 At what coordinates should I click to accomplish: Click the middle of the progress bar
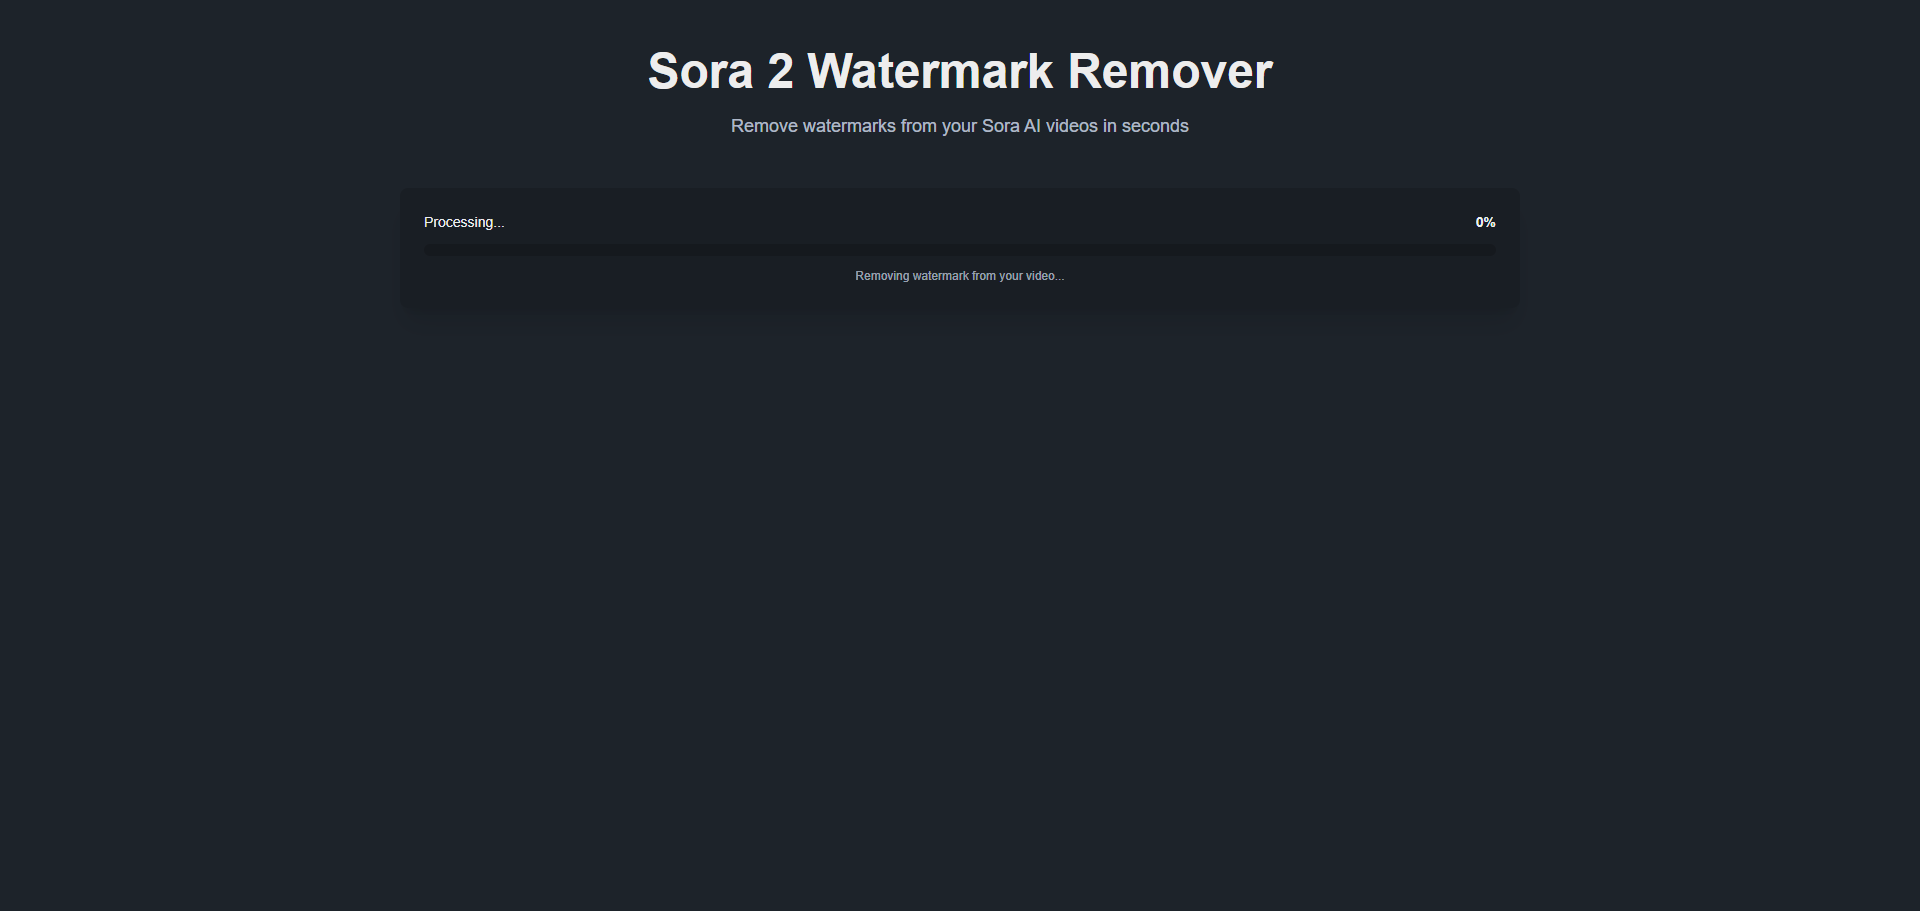point(960,250)
